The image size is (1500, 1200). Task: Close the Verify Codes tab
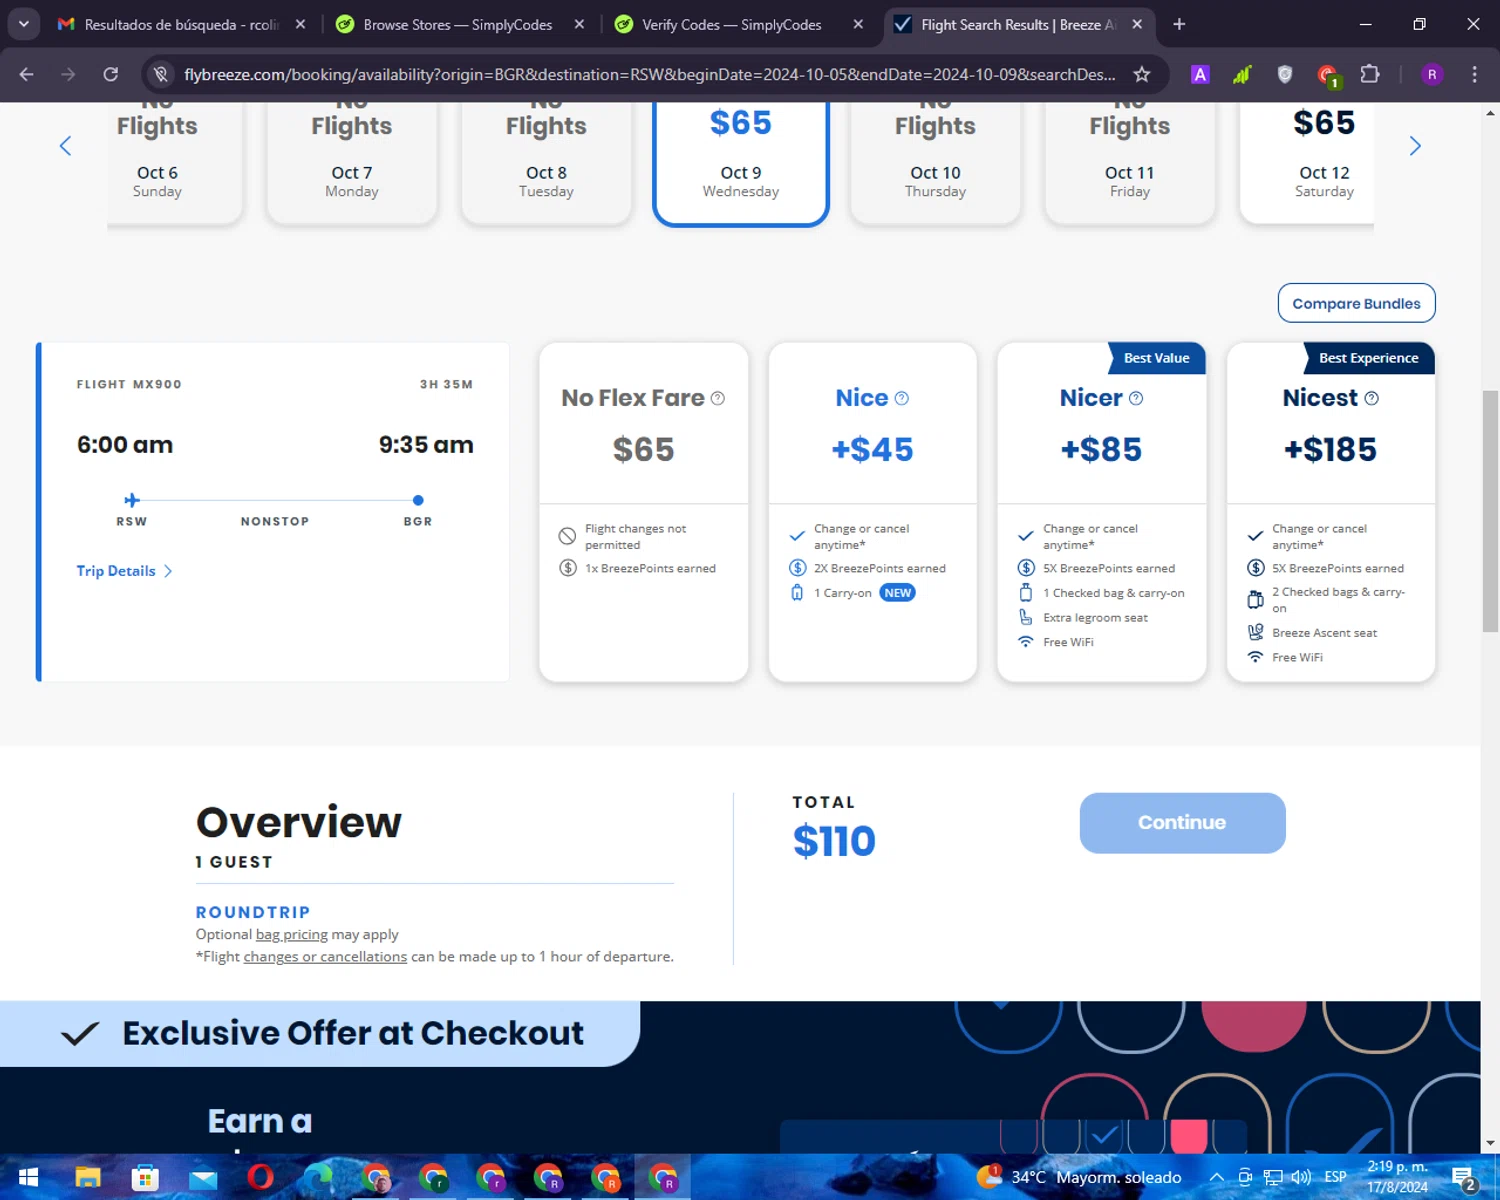tap(858, 24)
